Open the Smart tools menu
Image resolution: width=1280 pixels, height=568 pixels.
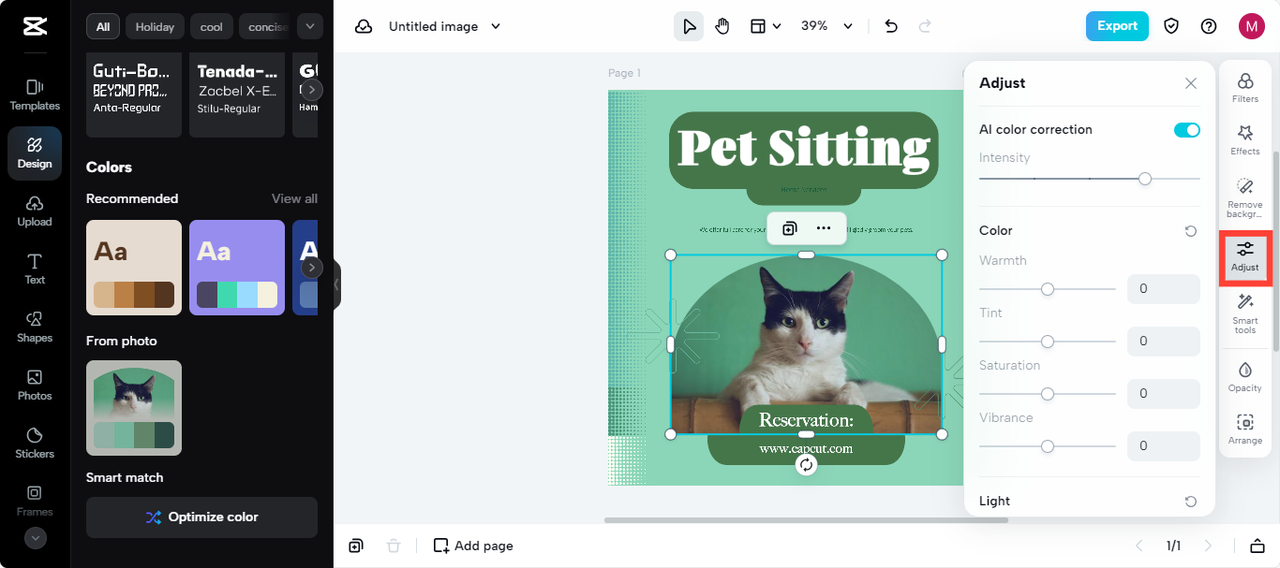(1245, 314)
